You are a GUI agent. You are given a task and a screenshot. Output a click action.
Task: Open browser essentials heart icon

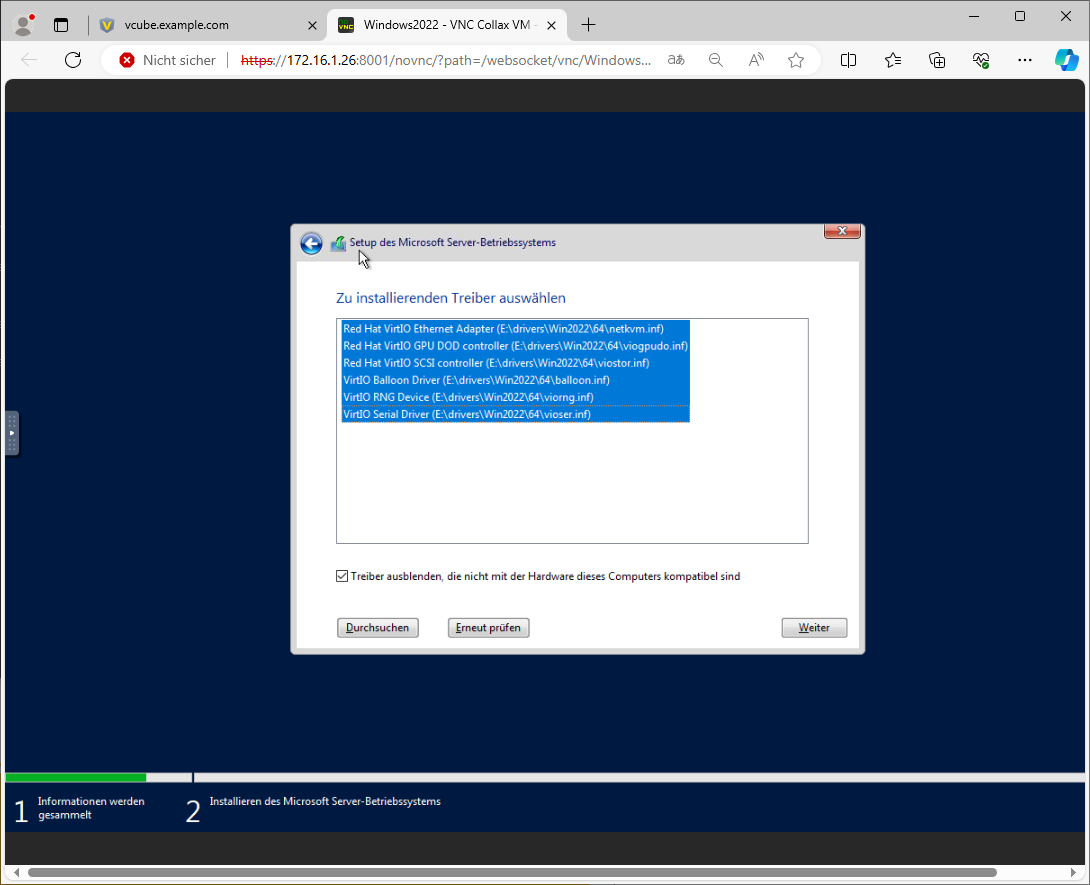[x=981, y=60]
